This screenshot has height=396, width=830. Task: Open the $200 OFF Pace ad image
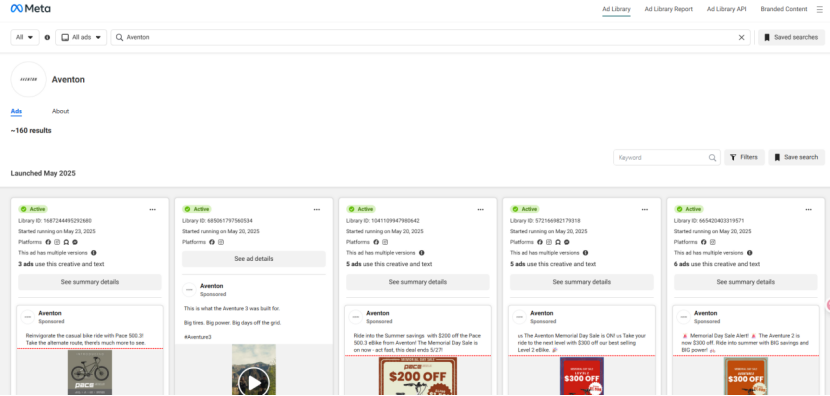[418, 376]
